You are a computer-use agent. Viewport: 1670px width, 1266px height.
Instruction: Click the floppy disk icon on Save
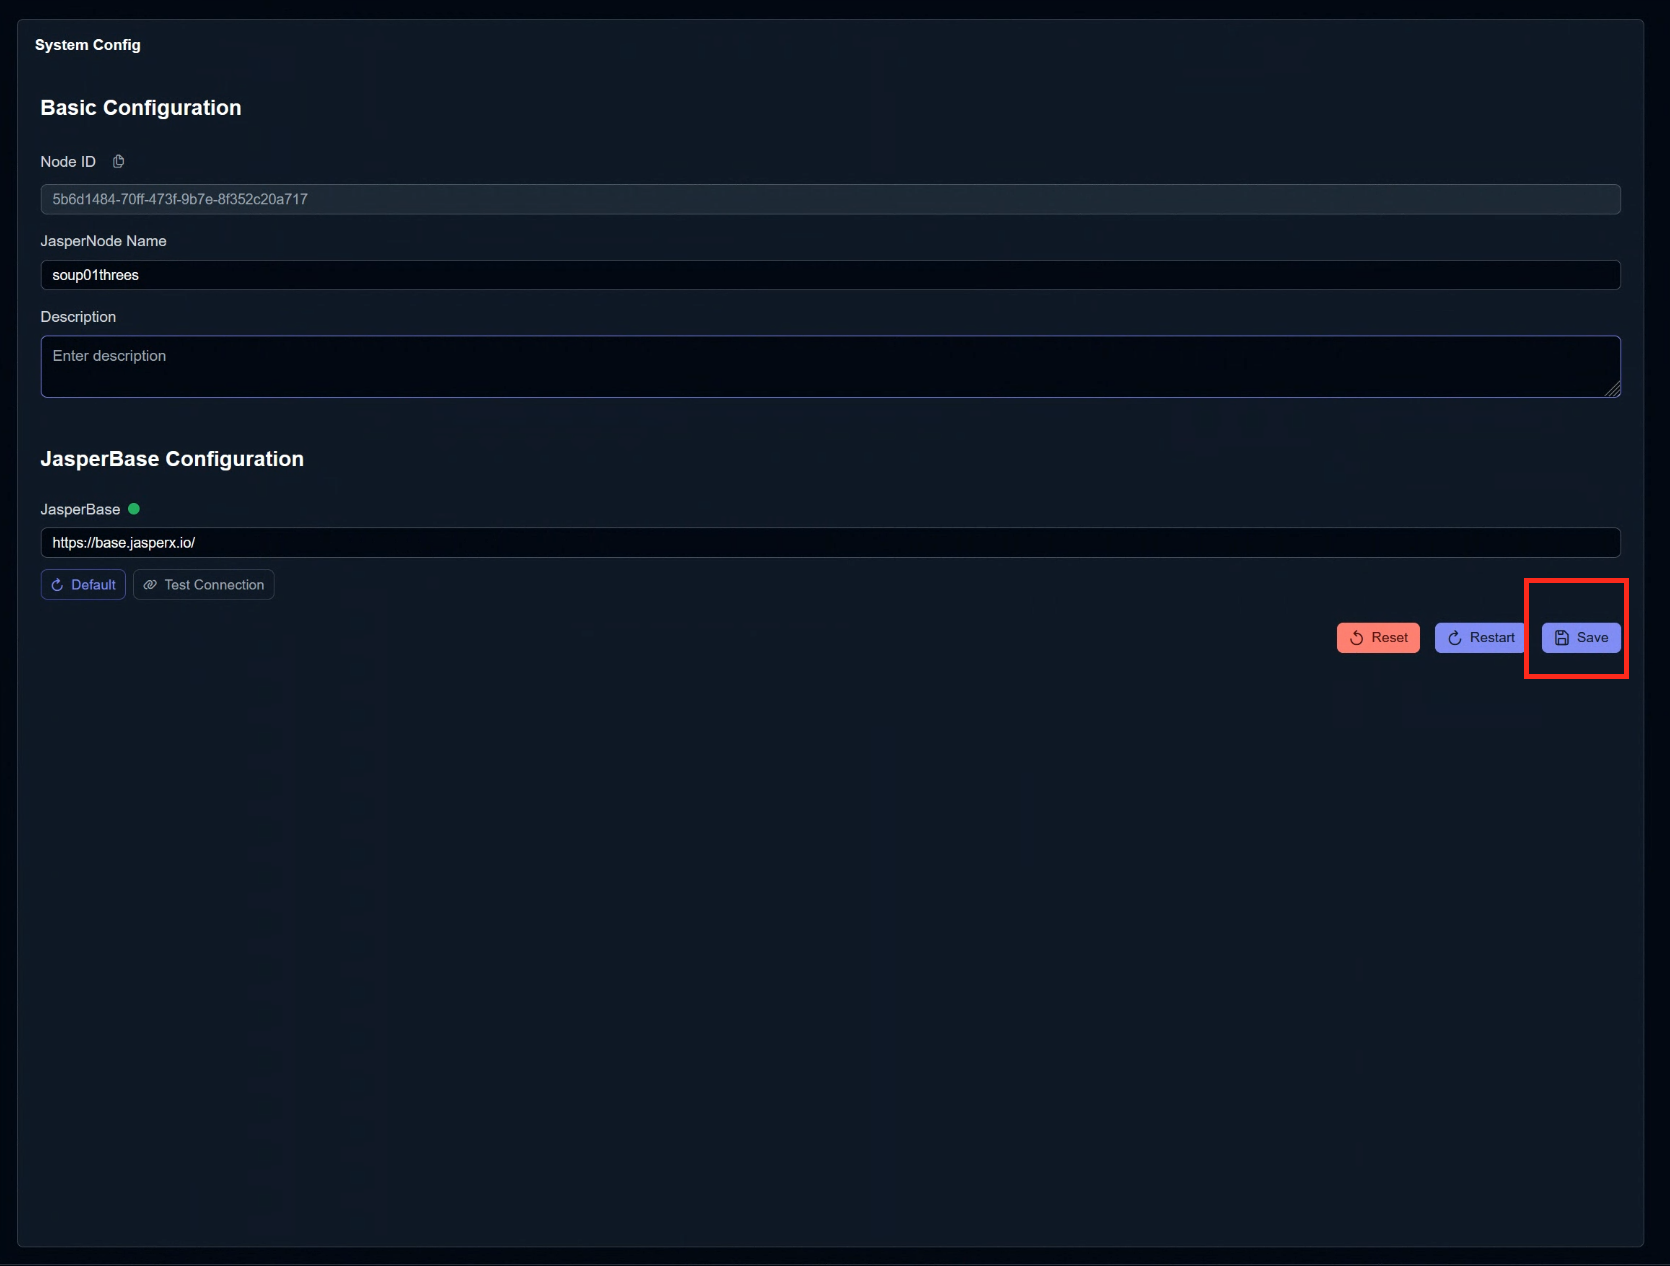coord(1562,638)
